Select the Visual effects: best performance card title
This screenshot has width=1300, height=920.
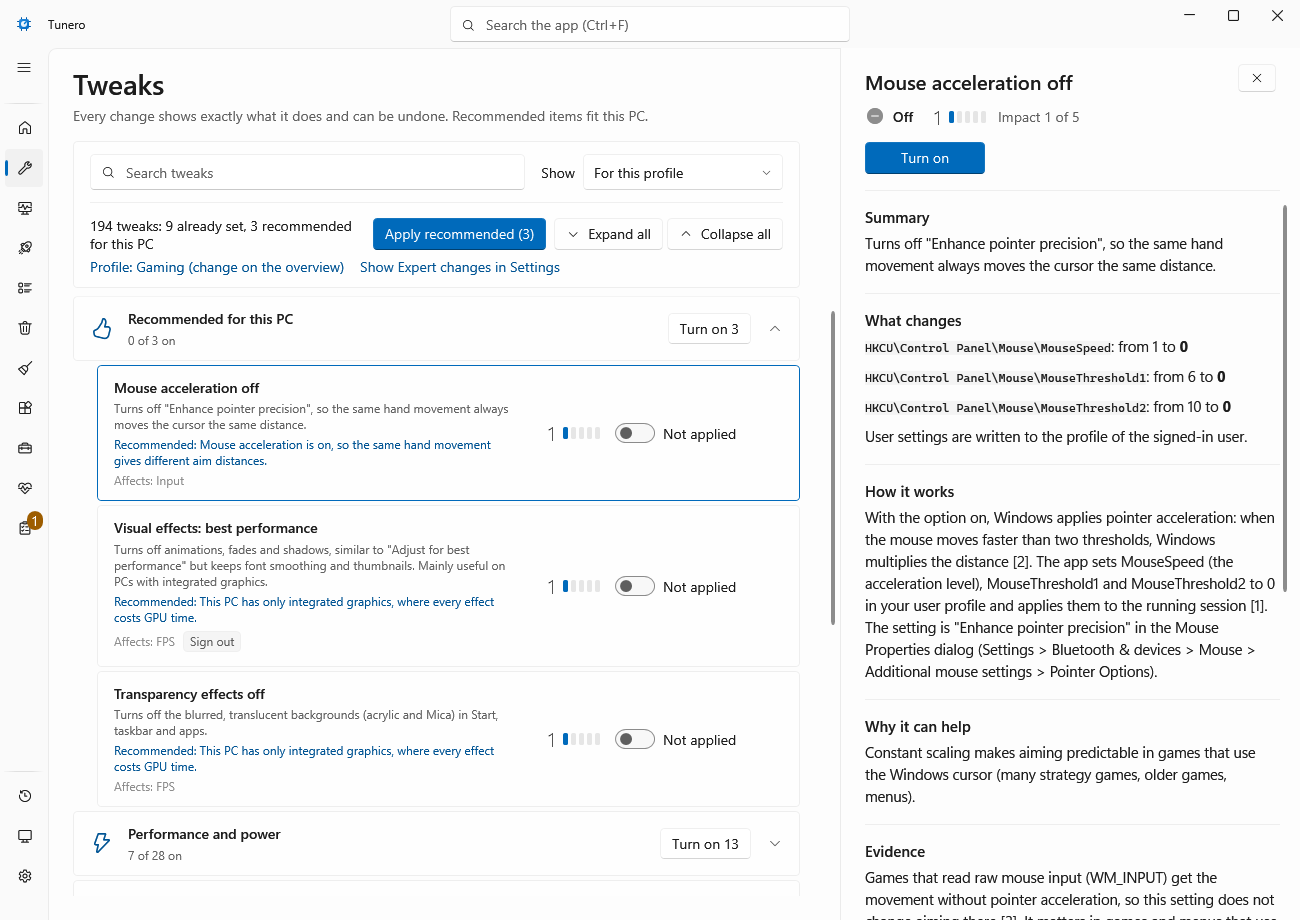pos(216,528)
